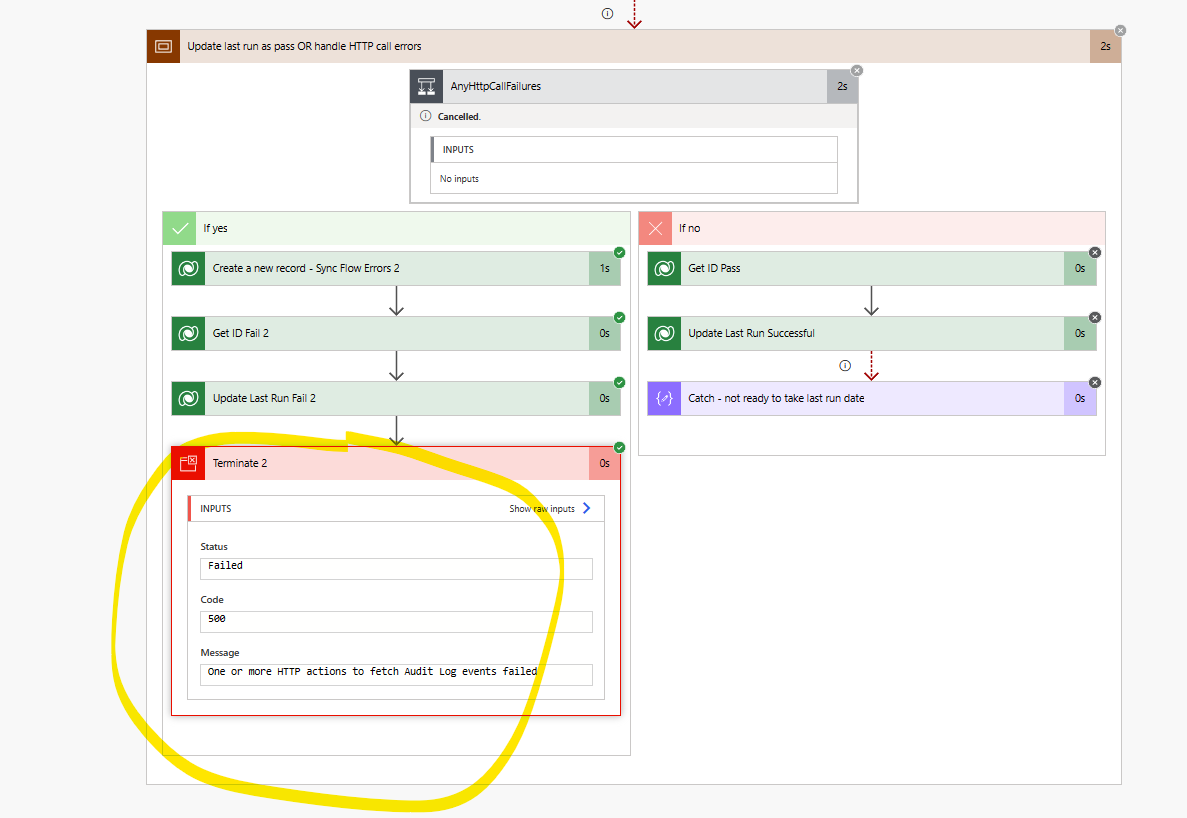Screen dimensions: 1187x818
Task: Click the success checkmark badge on "Create a new record"
Action: tap(619, 254)
